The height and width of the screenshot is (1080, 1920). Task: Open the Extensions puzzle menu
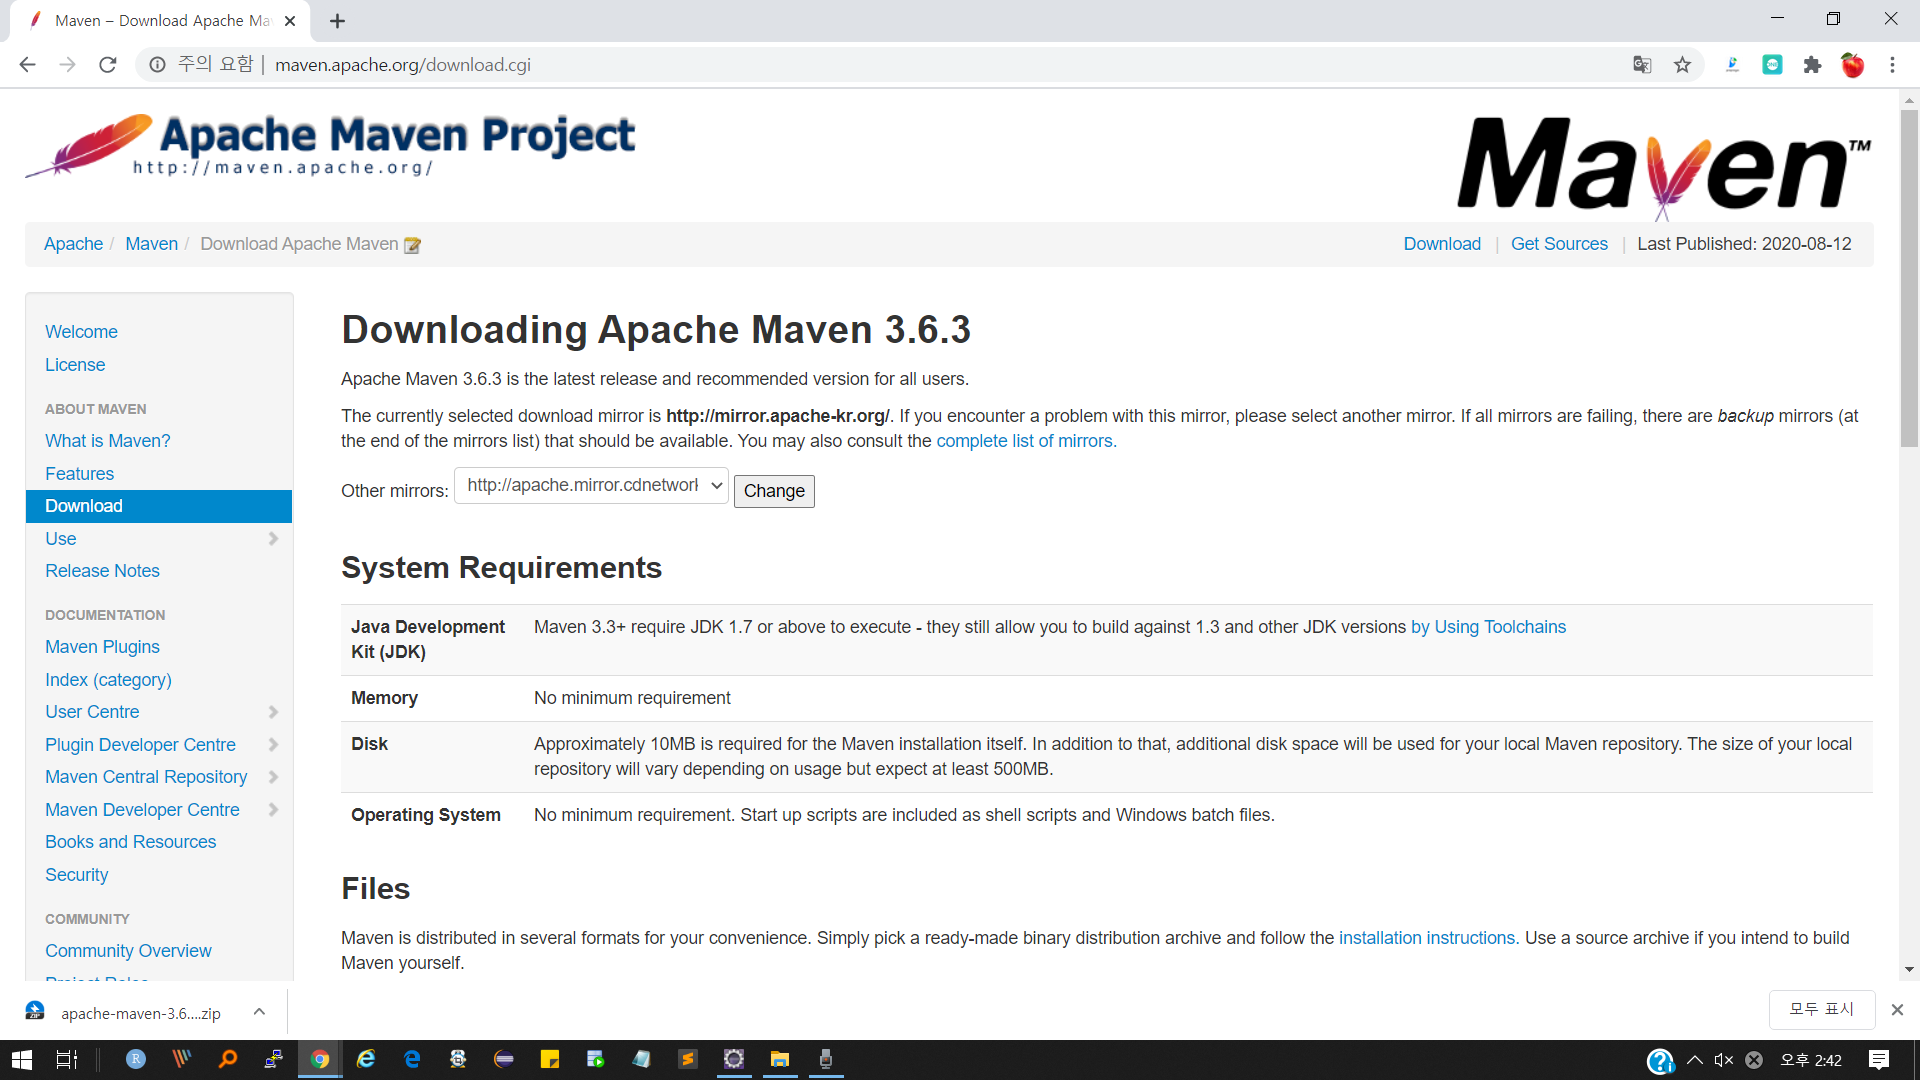pyautogui.click(x=1812, y=65)
